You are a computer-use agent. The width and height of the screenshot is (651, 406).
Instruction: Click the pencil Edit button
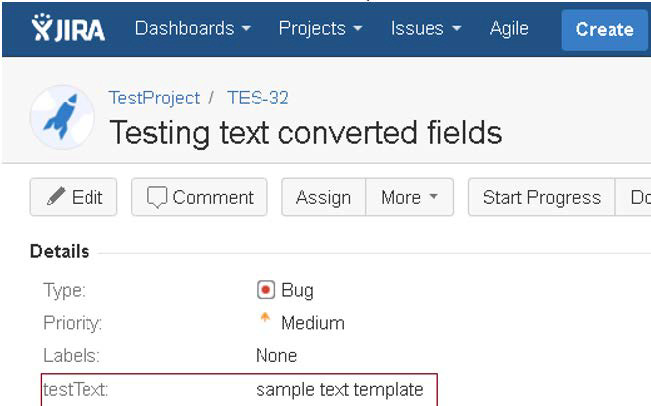click(x=73, y=197)
